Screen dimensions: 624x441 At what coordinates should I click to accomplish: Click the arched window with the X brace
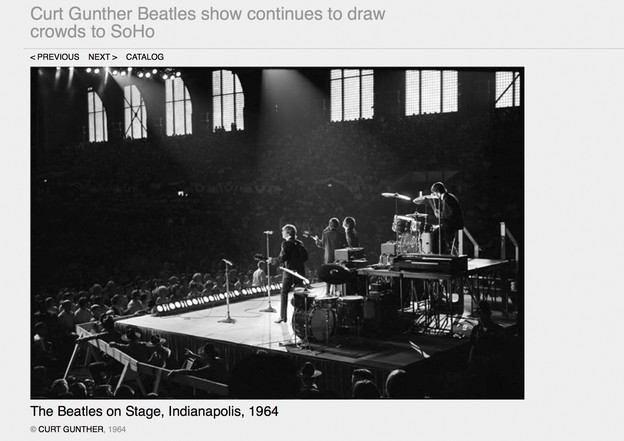click(135, 112)
